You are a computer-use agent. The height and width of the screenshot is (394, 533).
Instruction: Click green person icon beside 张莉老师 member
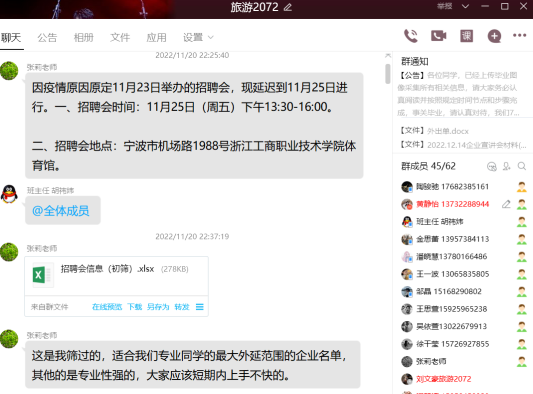(x=521, y=361)
